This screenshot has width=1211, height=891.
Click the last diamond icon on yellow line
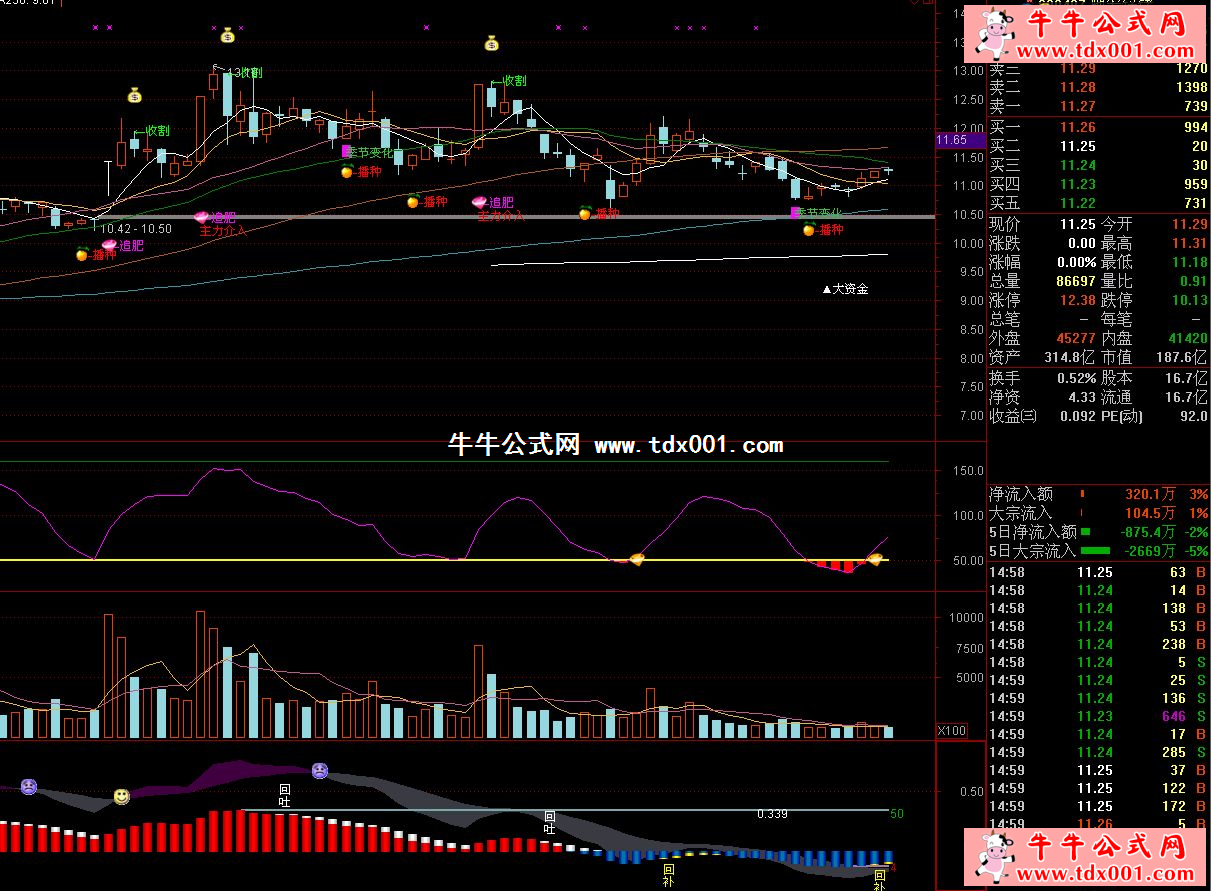click(x=875, y=559)
